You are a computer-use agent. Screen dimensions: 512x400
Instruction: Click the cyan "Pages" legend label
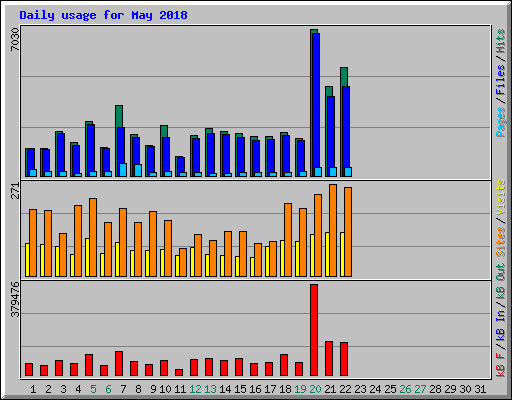500,122
